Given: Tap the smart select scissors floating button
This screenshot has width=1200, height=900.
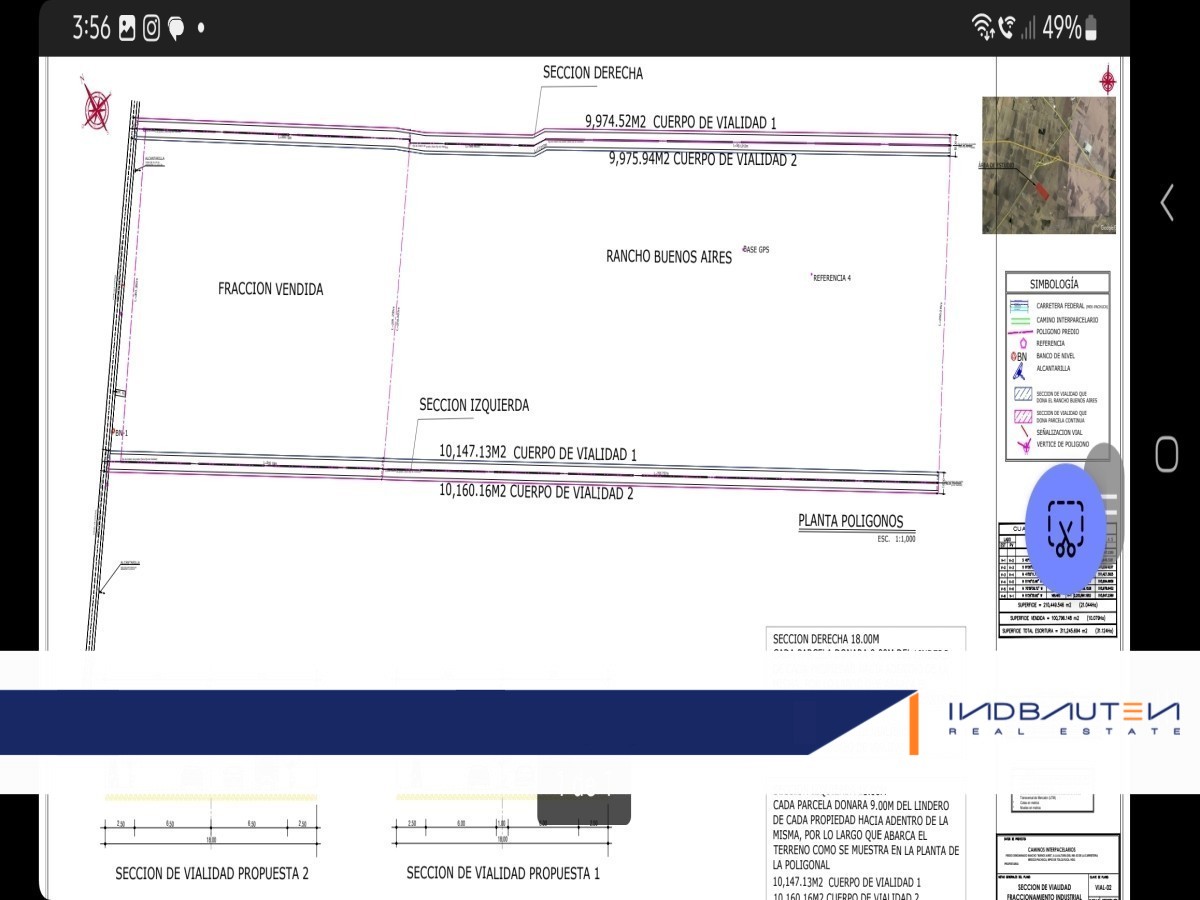Looking at the screenshot, I should (1065, 529).
